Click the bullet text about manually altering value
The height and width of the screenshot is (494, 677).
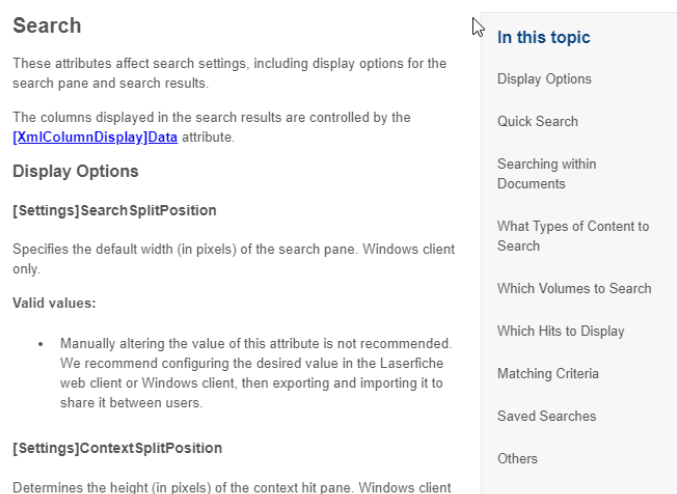click(256, 373)
